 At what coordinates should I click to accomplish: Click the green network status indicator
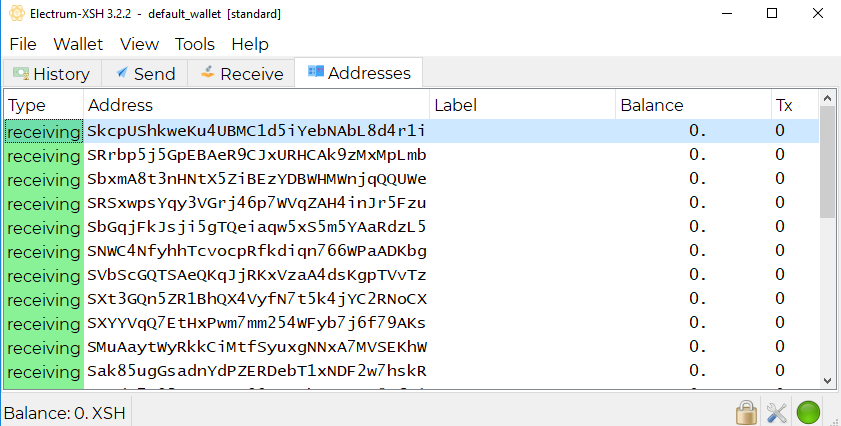808,412
